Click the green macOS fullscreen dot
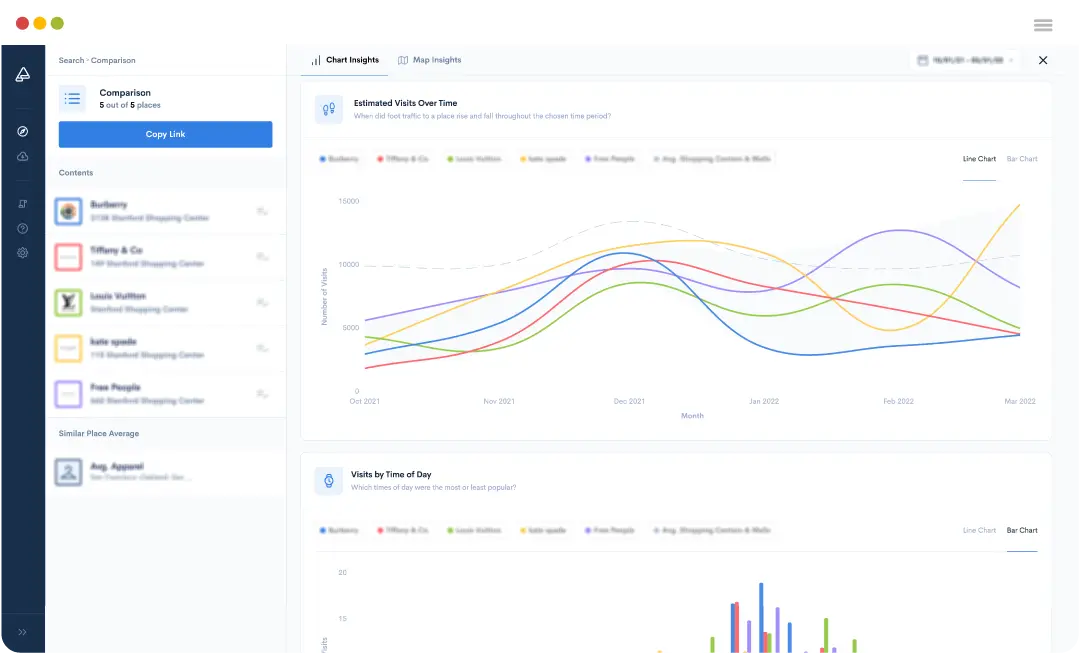The height and width of the screenshot is (654, 1080). pos(57,23)
